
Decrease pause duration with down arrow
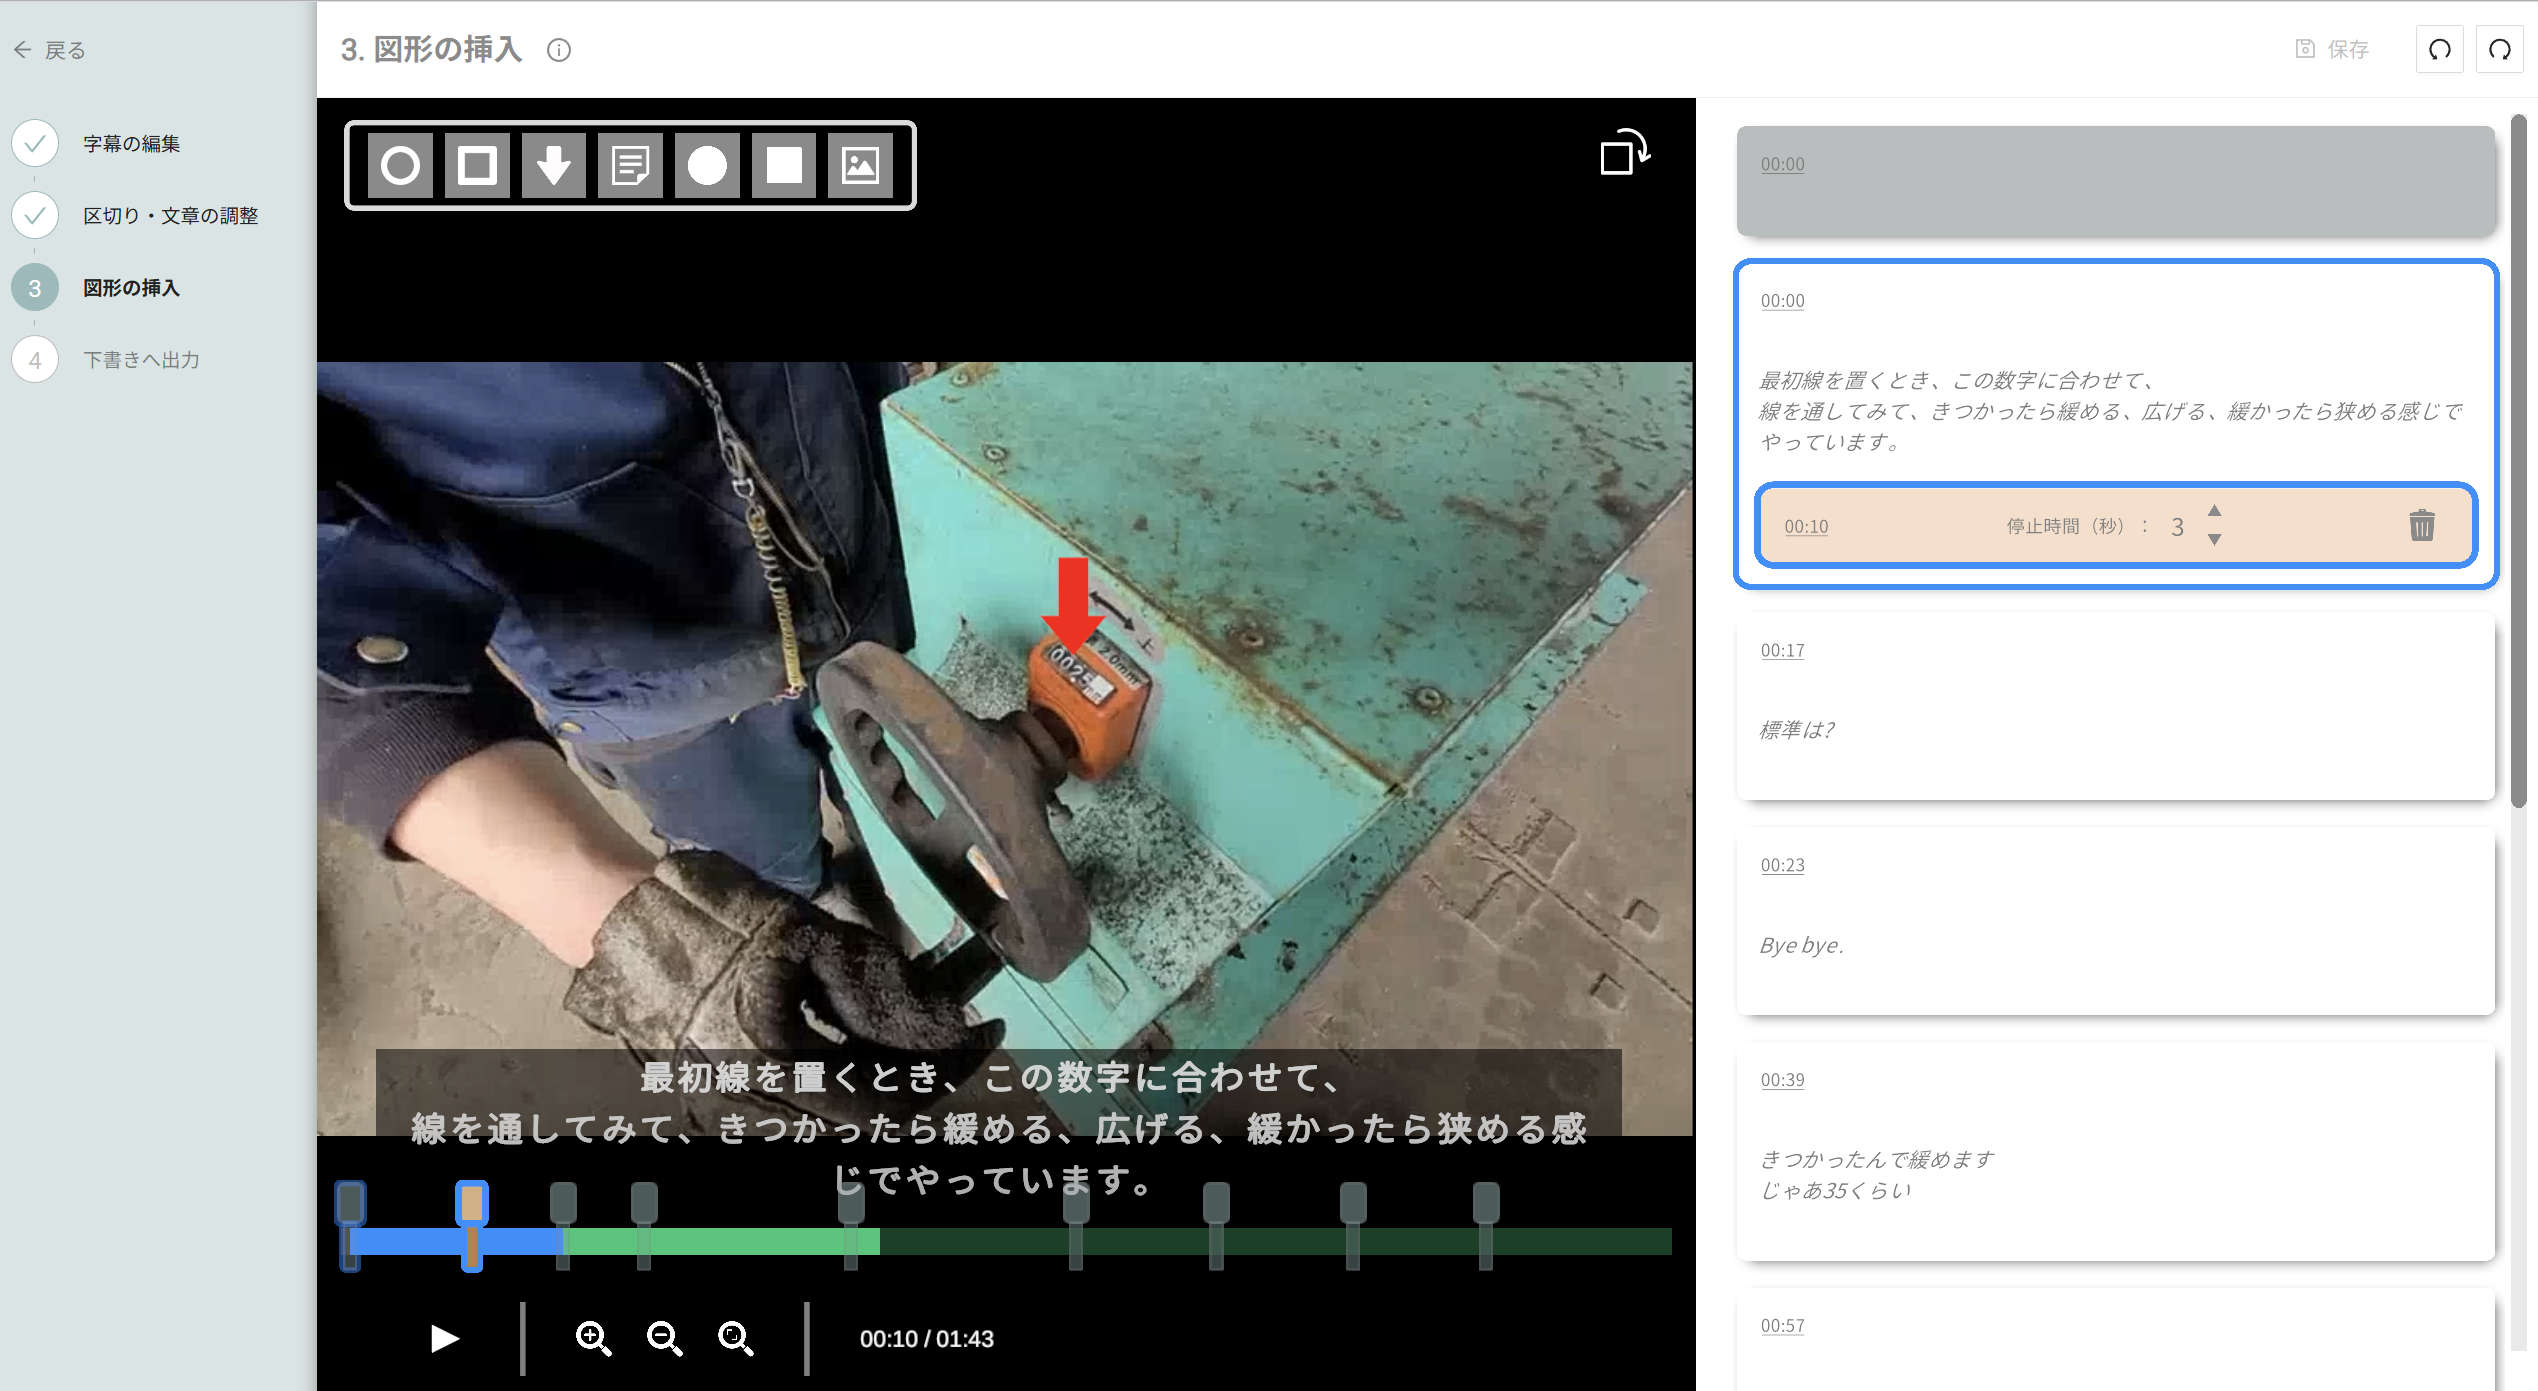[x=2214, y=540]
